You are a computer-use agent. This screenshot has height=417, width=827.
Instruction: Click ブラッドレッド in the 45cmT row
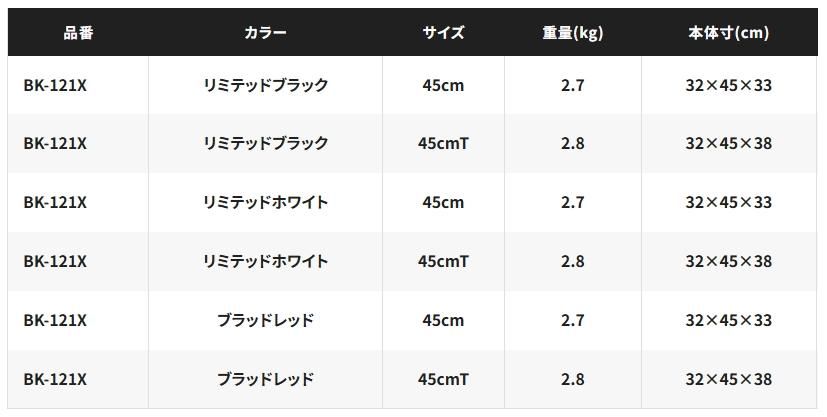click(x=265, y=379)
